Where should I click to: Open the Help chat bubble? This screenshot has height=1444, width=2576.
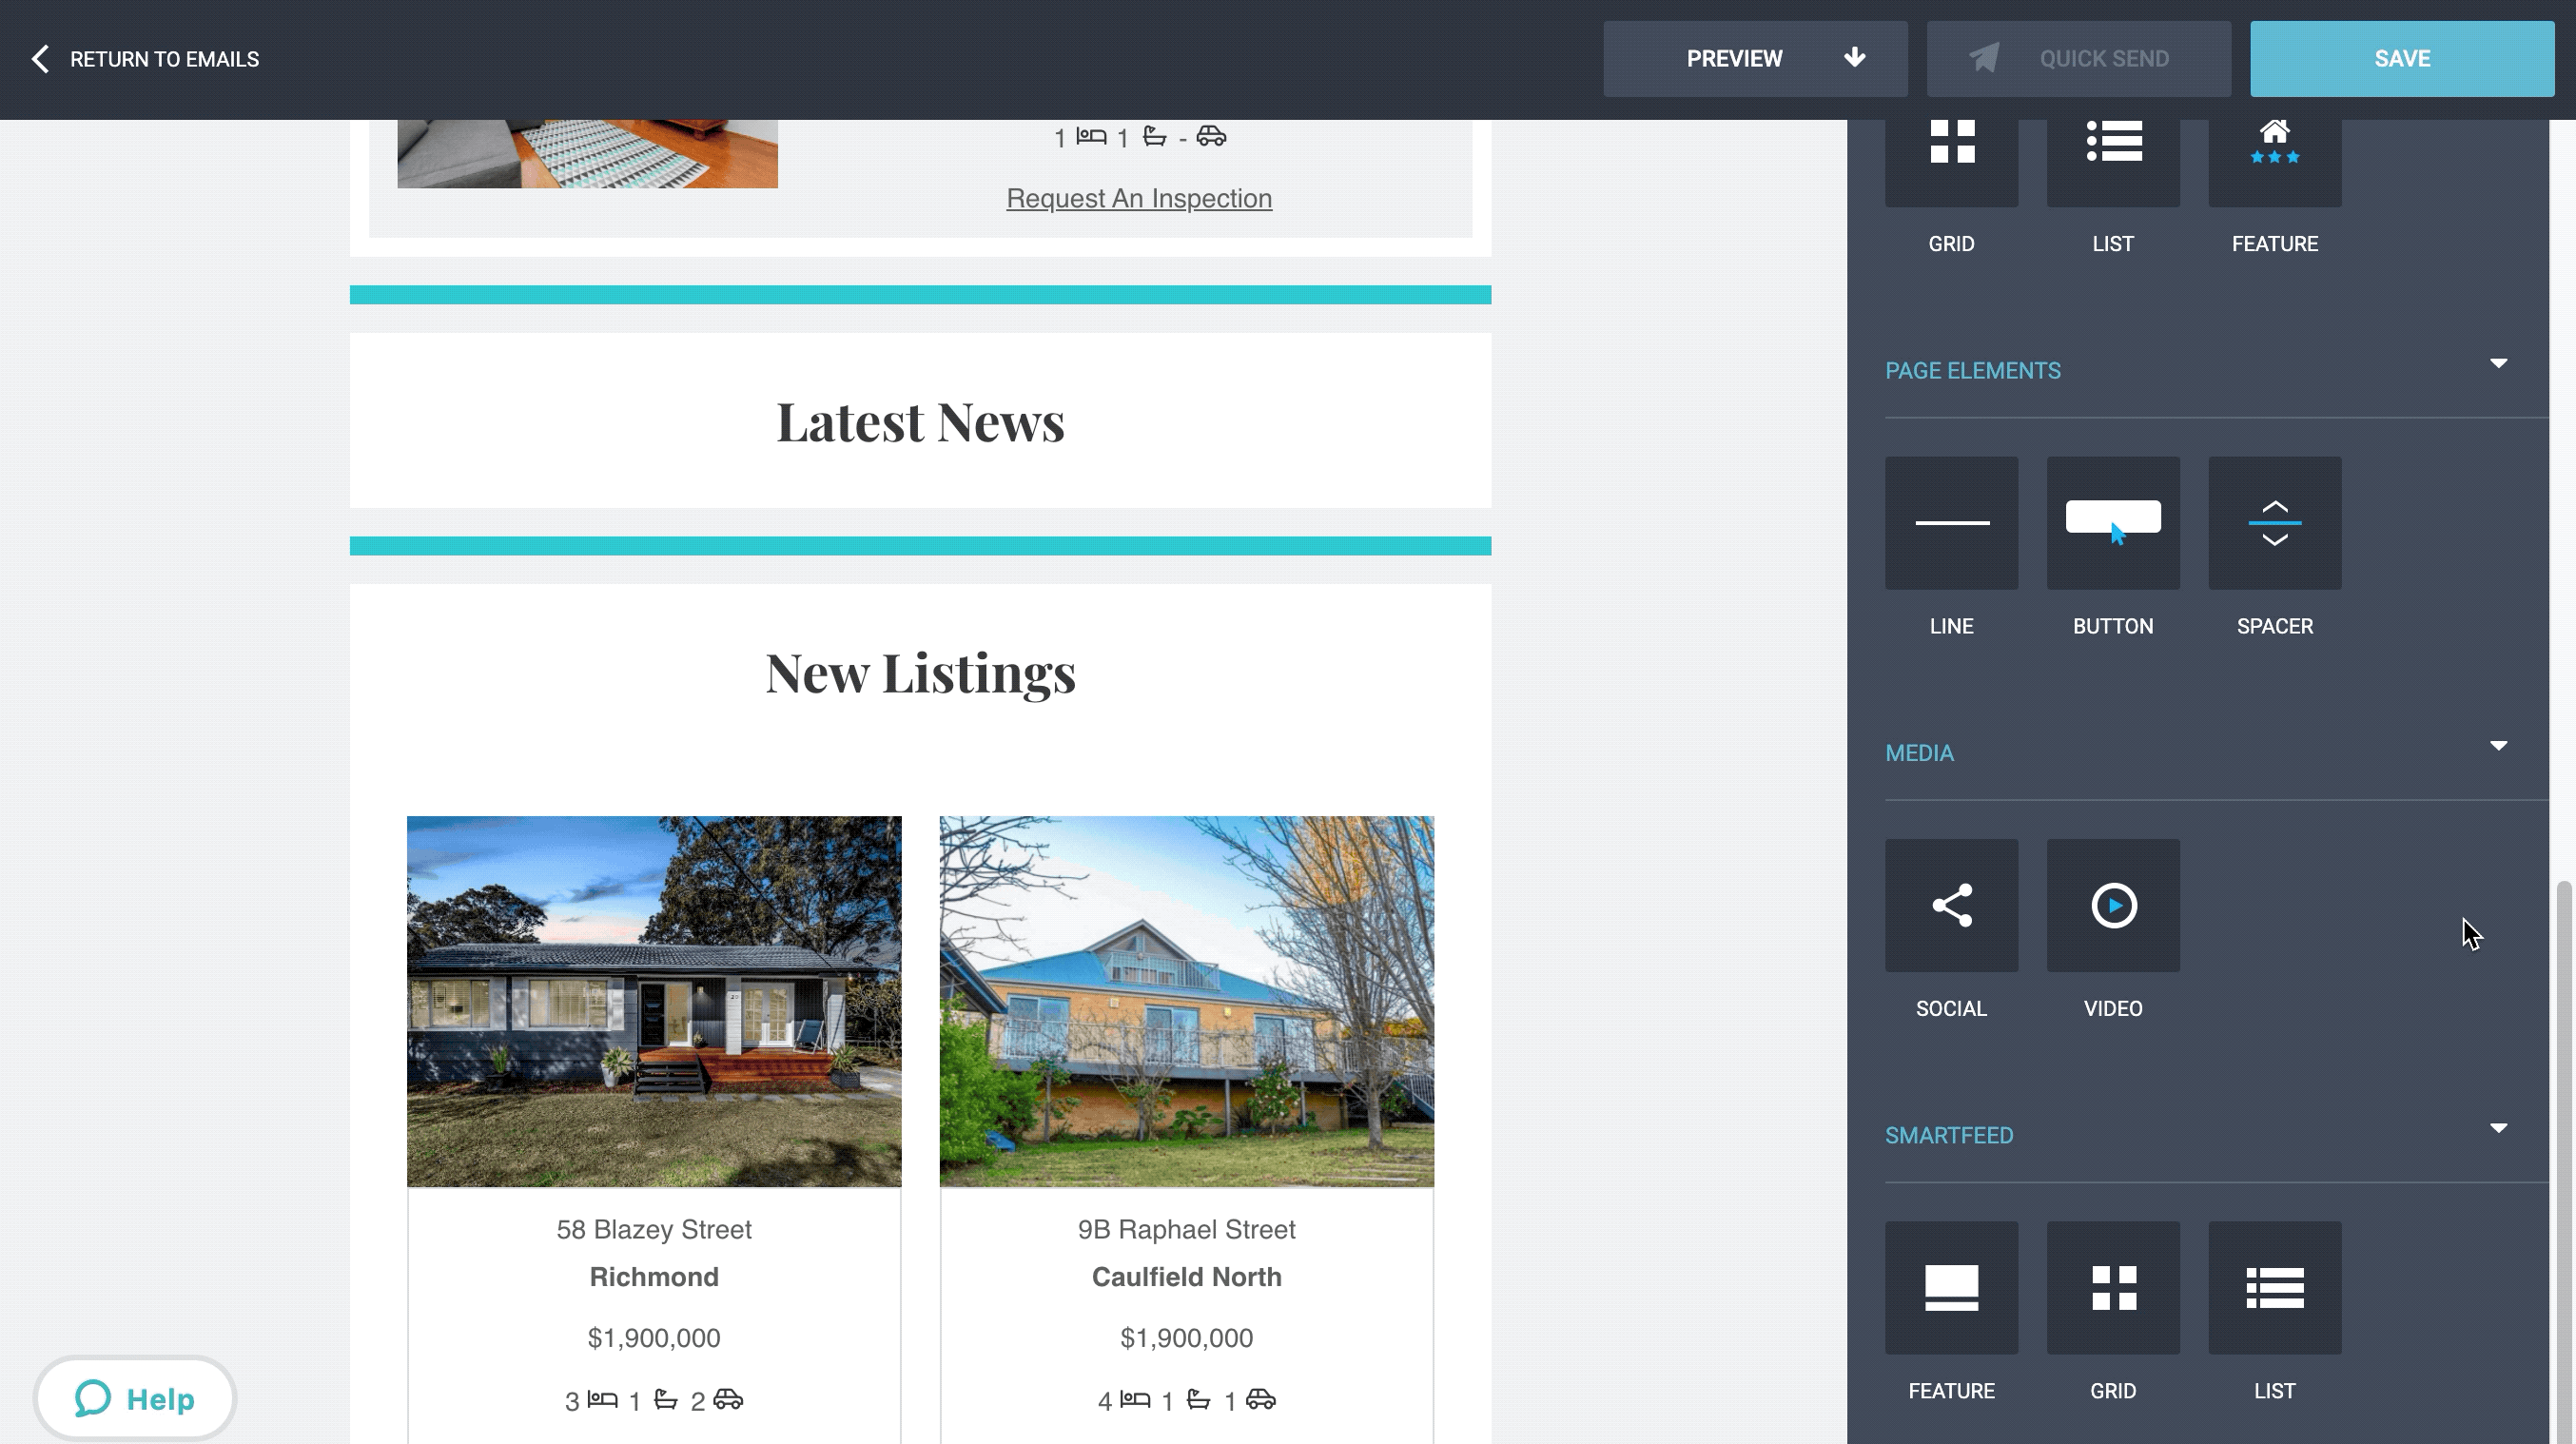[x=135, y=1398]
